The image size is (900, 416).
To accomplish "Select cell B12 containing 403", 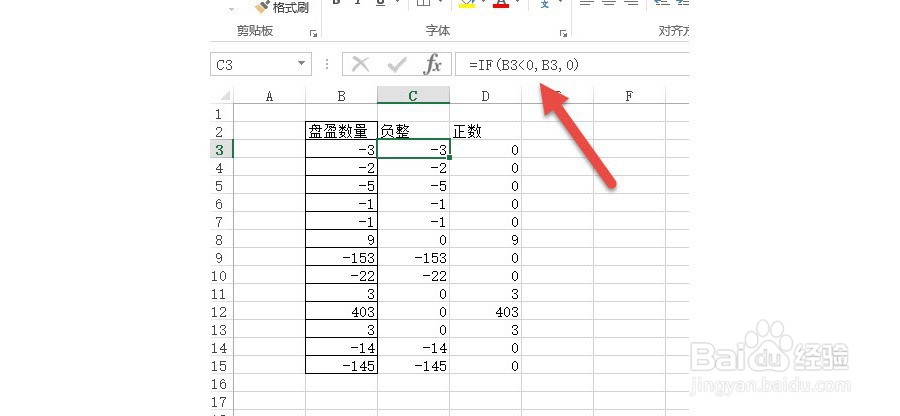I will pos(342,312).
